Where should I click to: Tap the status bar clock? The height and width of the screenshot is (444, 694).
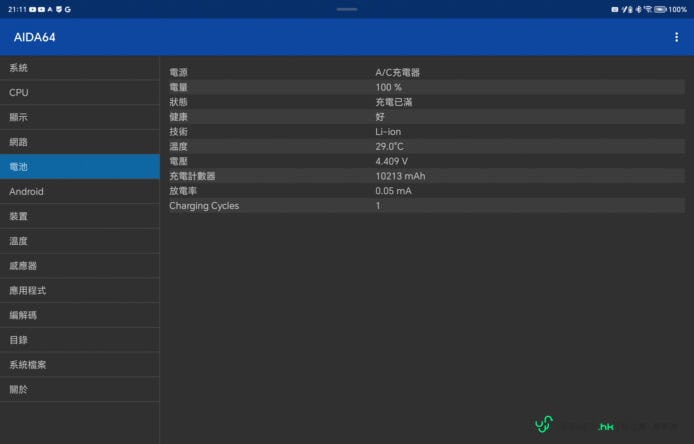(x=15, y=9)
